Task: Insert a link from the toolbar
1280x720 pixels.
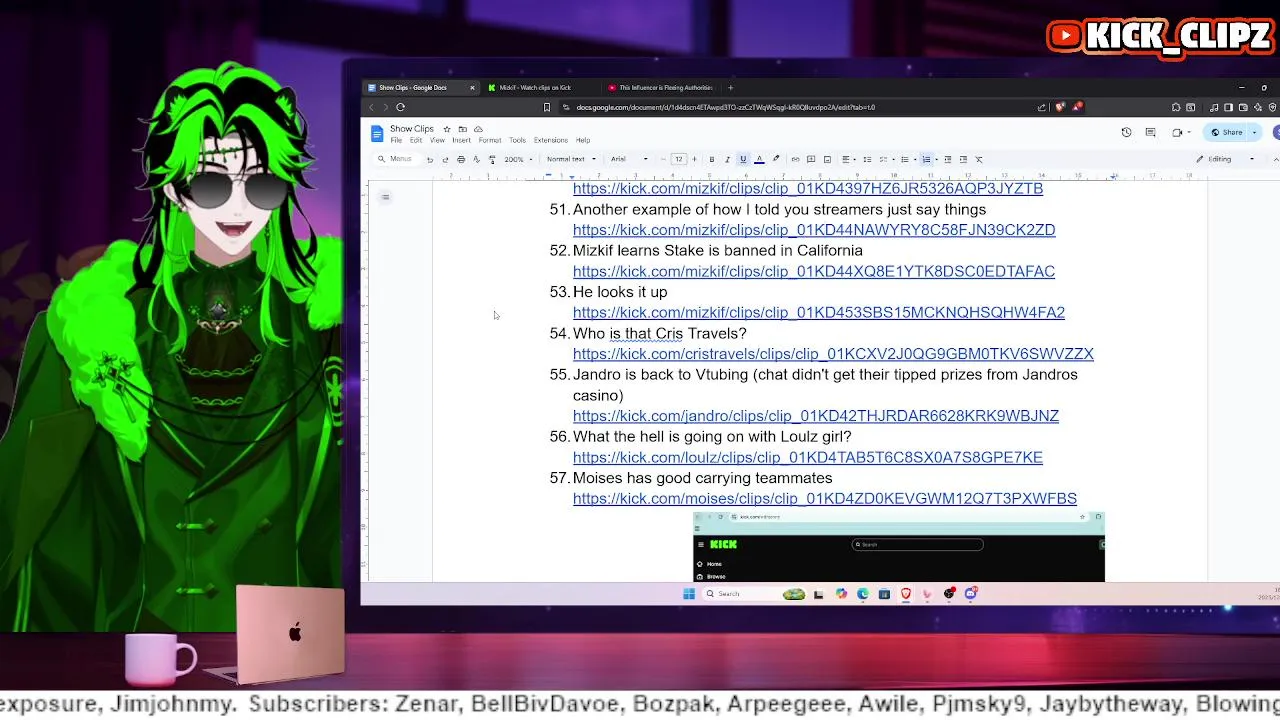Action: [x=795, y=159]
